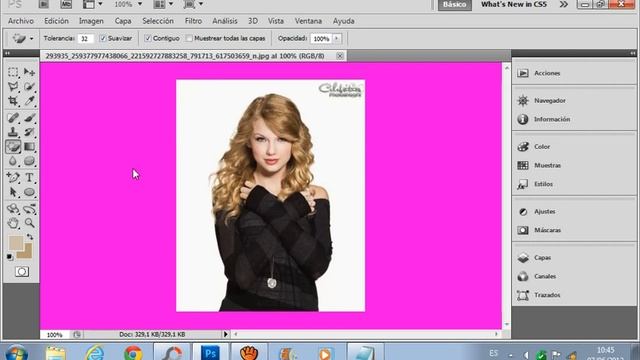Select the Sponge/Dodge tool
The width and height of the screenshot is (640, 360).
click(x=29, y=161)
